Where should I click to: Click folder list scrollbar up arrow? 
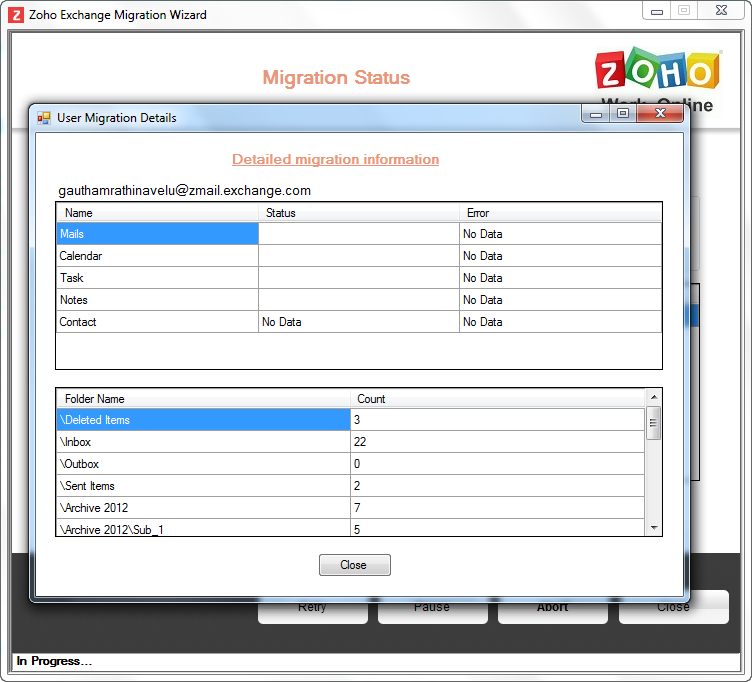[654, 397]
